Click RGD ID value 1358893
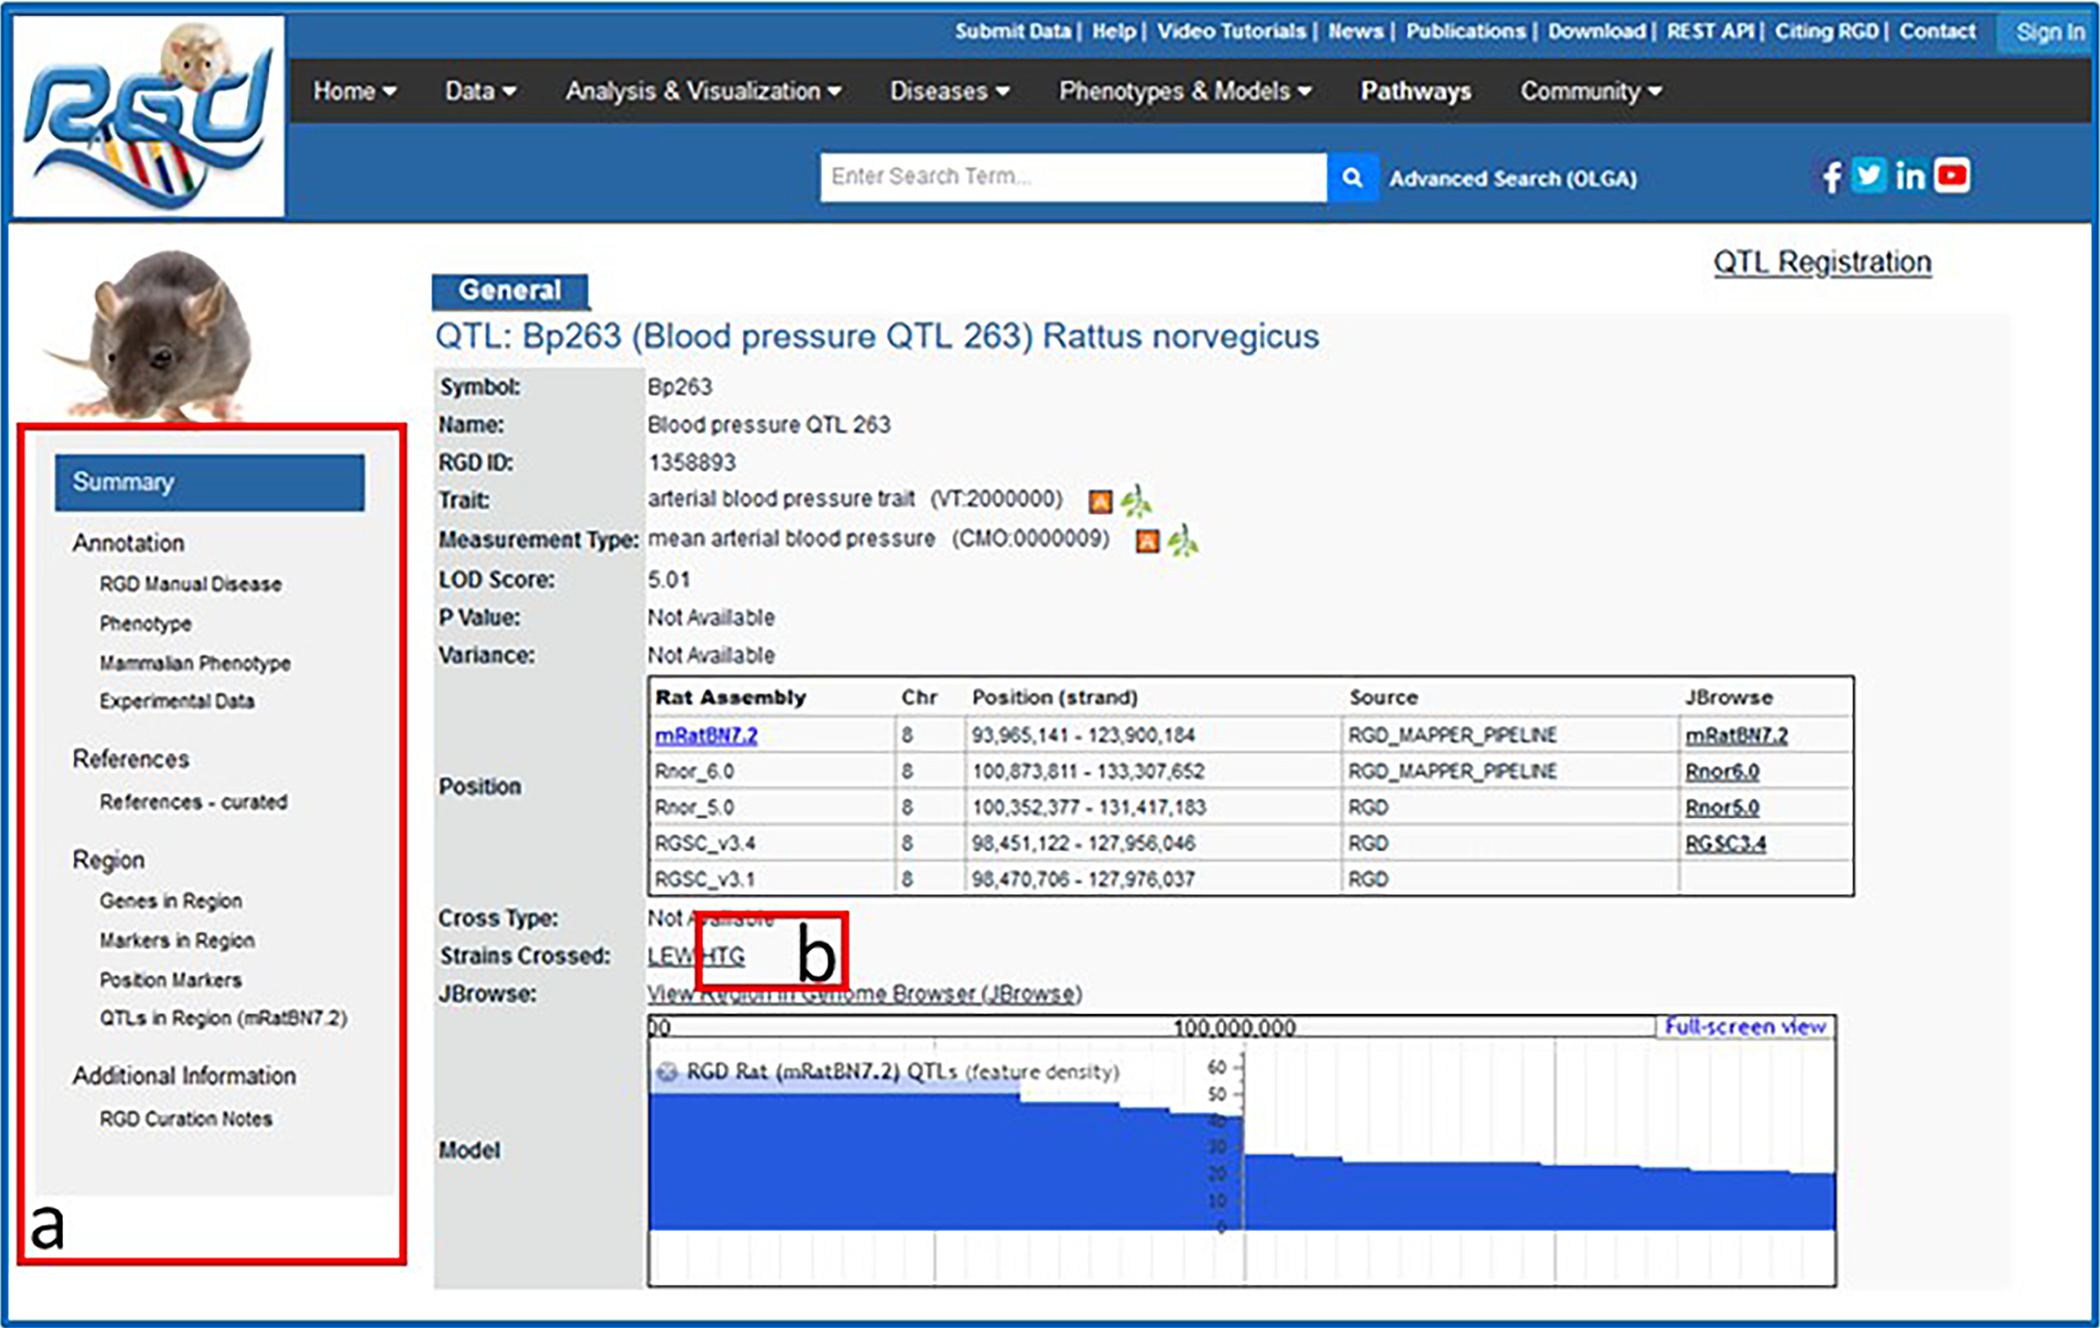The image size is (2100, 1328). coord(692,463)
